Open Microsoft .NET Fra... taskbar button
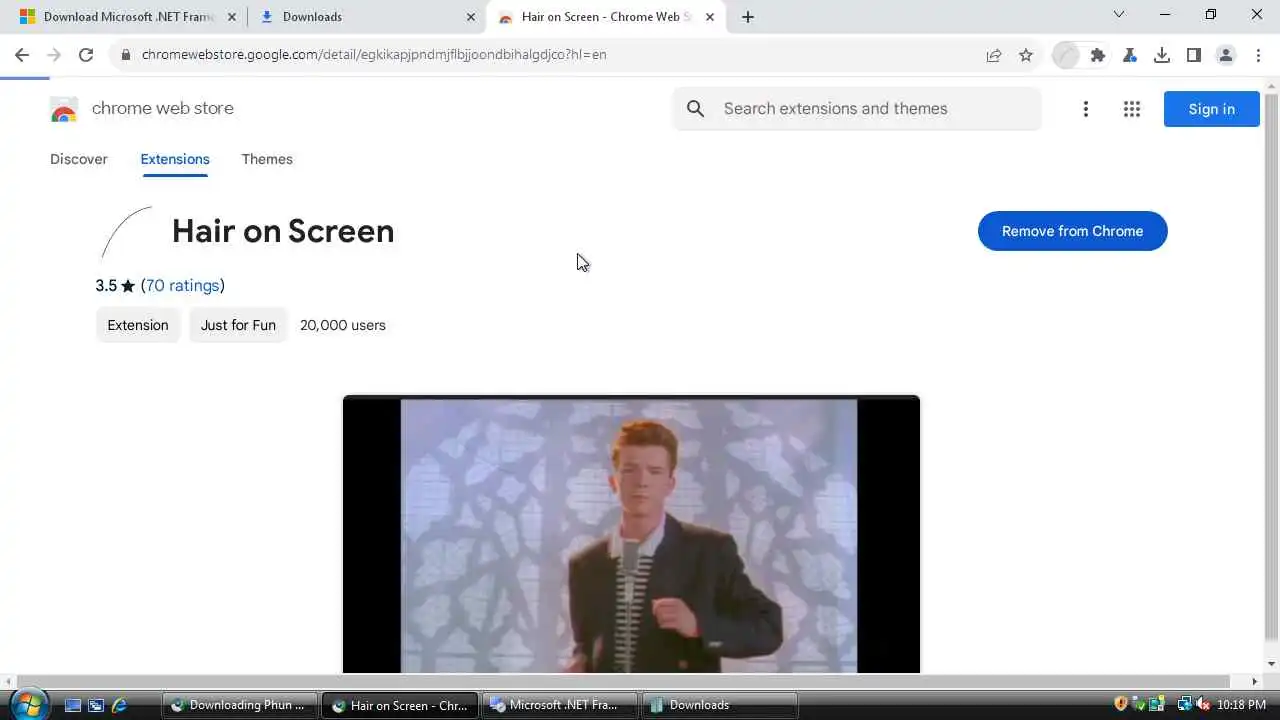The image size is (1280, 720). pyautogui.click(x=559, y=705)
